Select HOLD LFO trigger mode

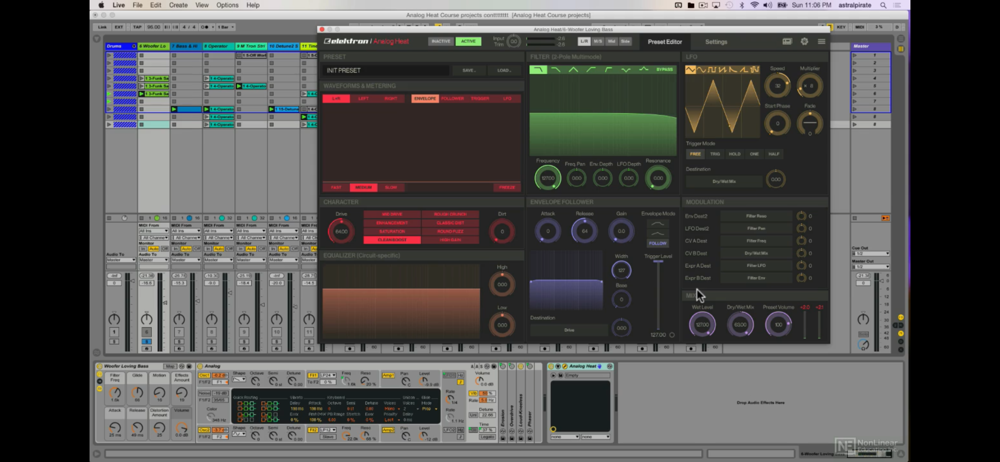pyautogui.click(x=735, y=154)
